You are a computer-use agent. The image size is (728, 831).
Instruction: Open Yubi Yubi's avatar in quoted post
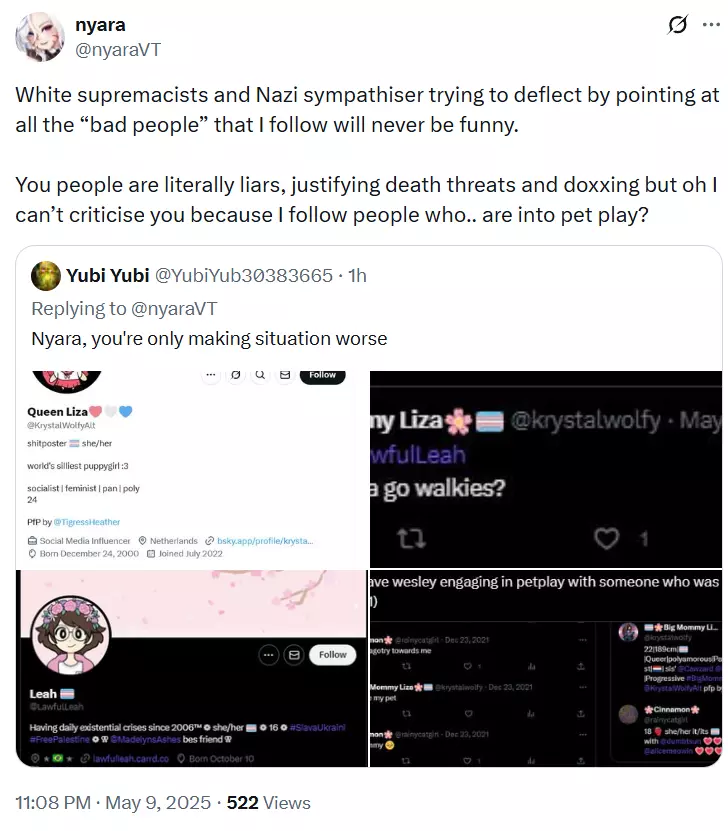tap(46, 276)
